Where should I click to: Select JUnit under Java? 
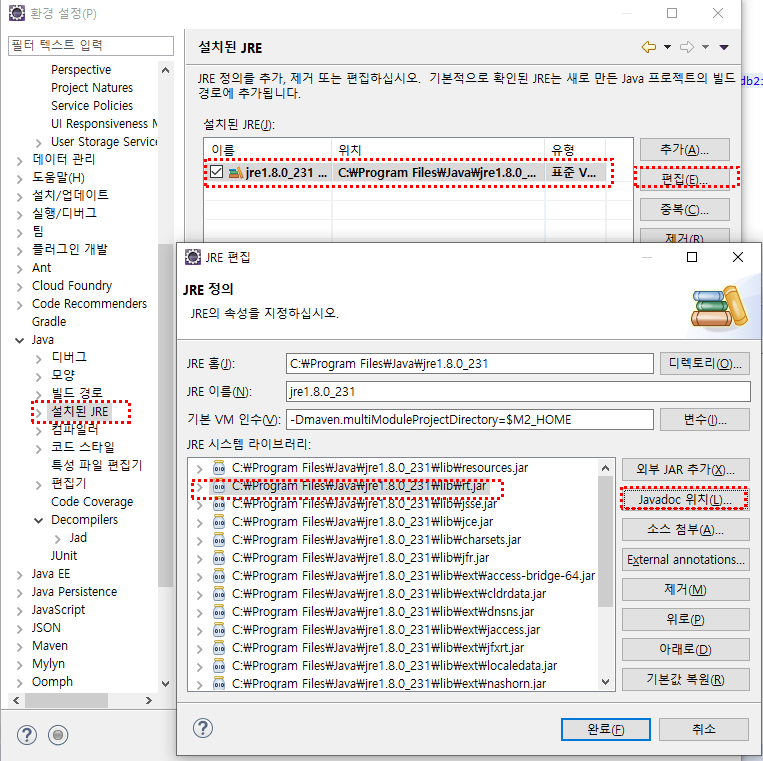[64, 556]
